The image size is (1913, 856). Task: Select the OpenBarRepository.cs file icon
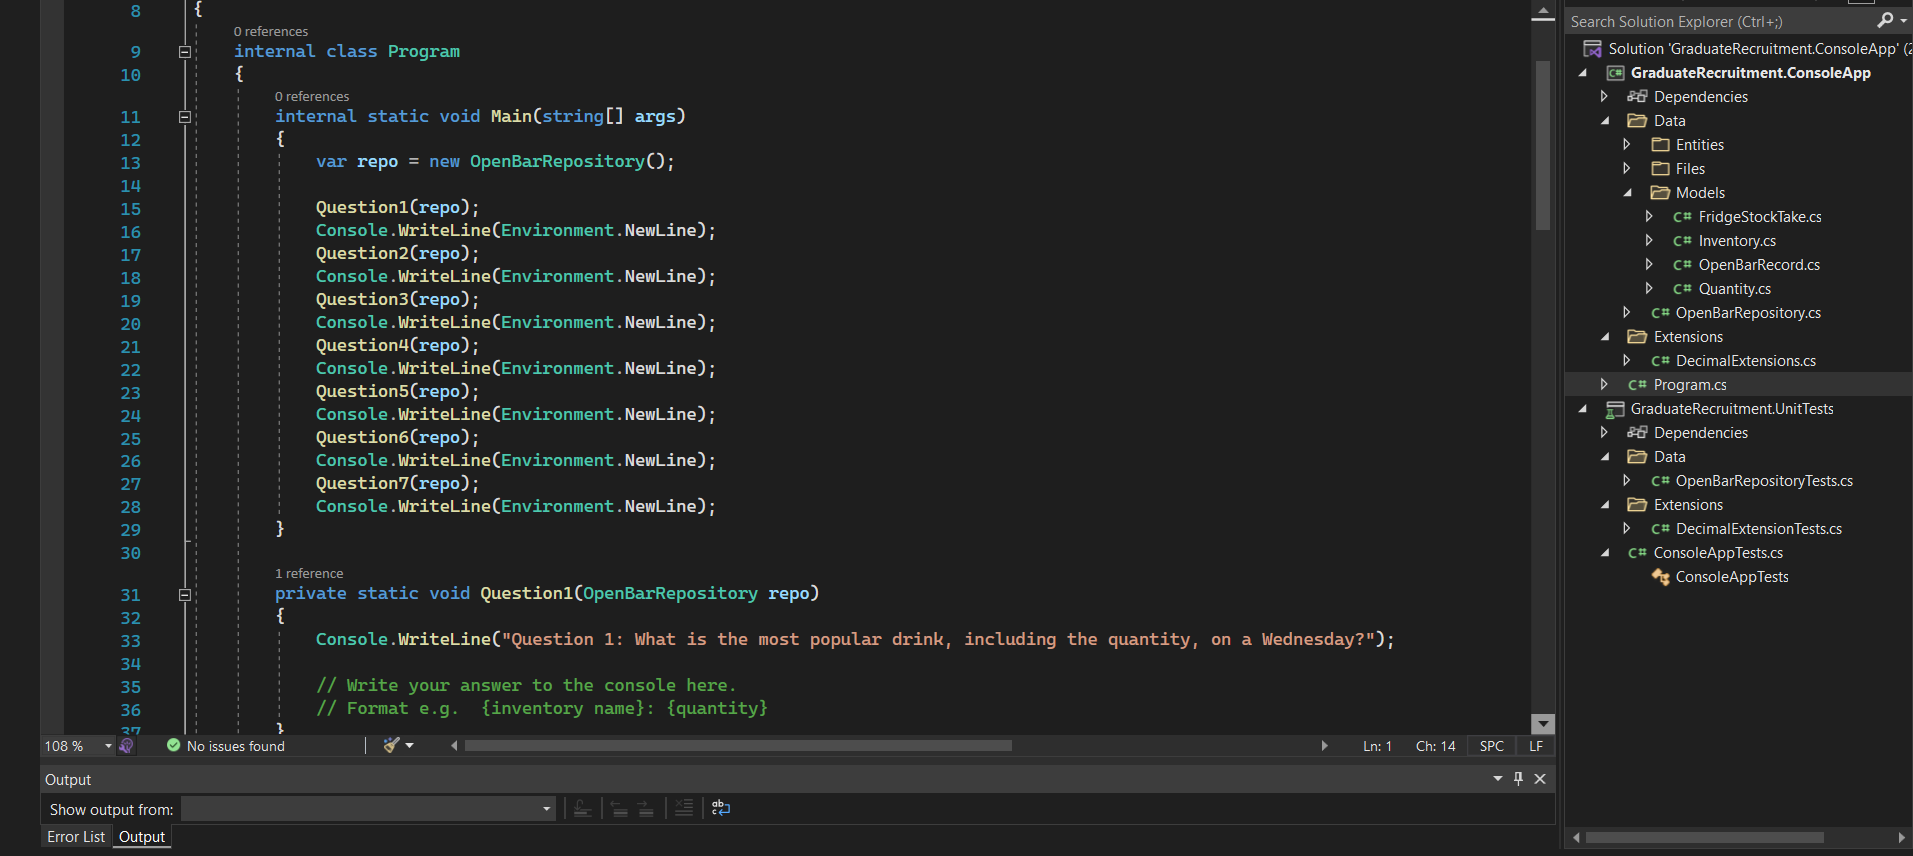[1660, 313]
